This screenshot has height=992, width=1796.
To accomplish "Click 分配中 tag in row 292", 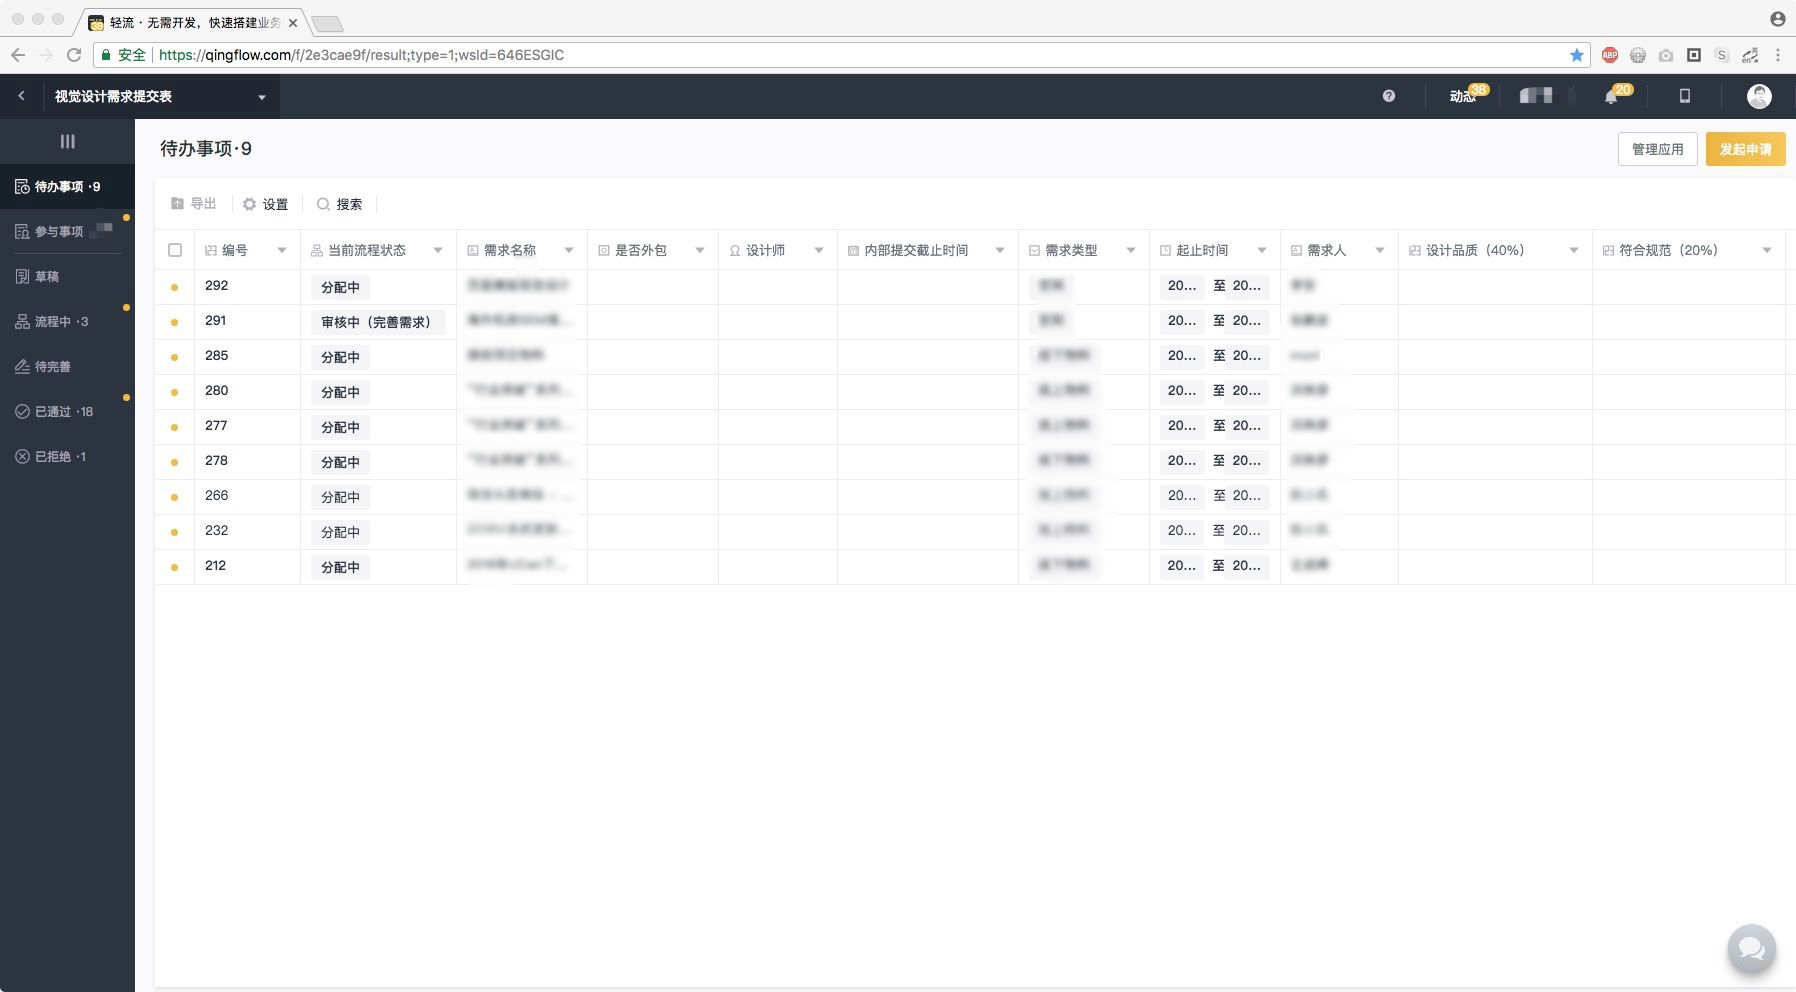I will pos(340,287).
